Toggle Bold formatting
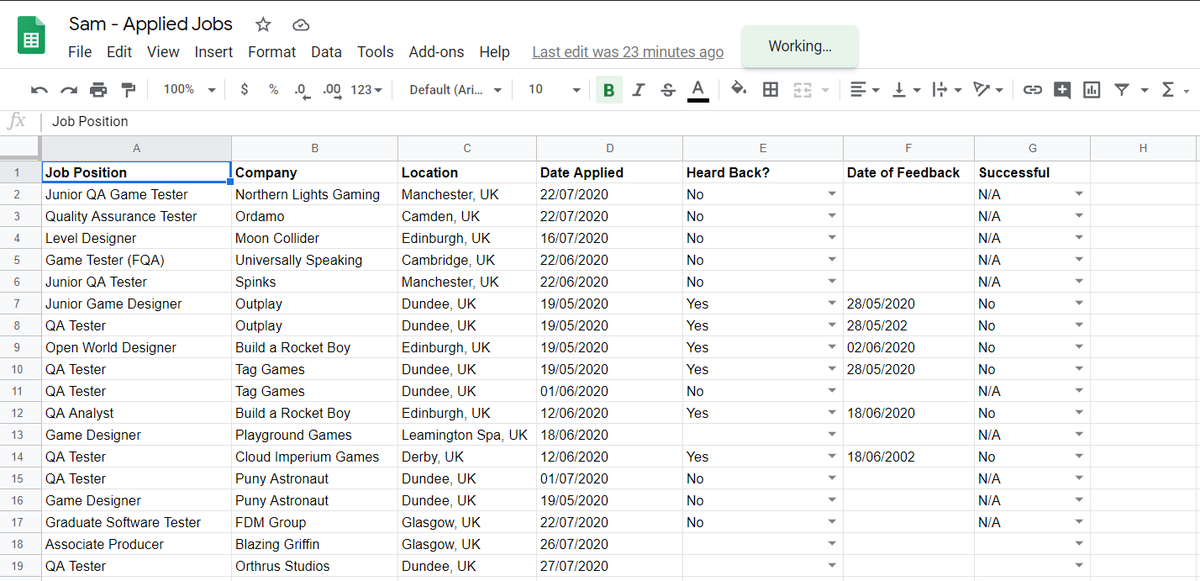 608,90
